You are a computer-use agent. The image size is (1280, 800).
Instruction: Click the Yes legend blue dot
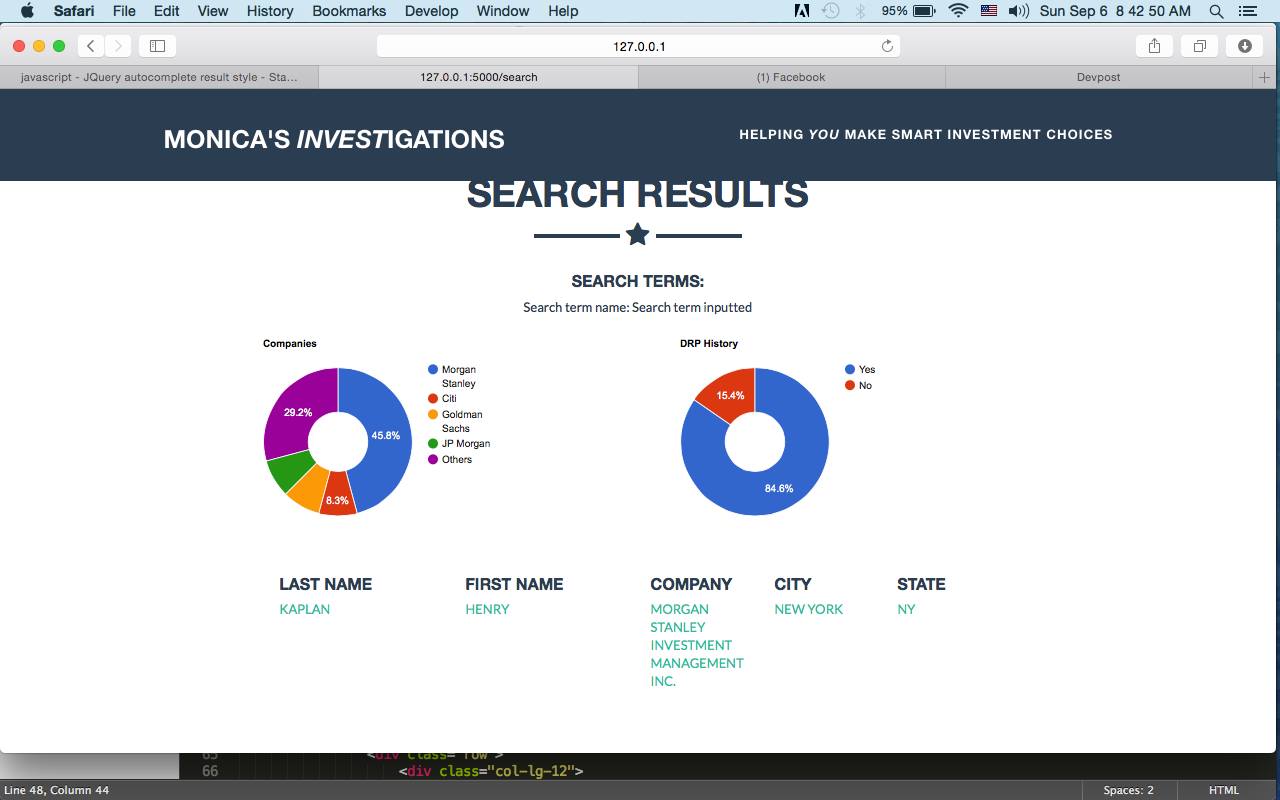tap(850, 369)
